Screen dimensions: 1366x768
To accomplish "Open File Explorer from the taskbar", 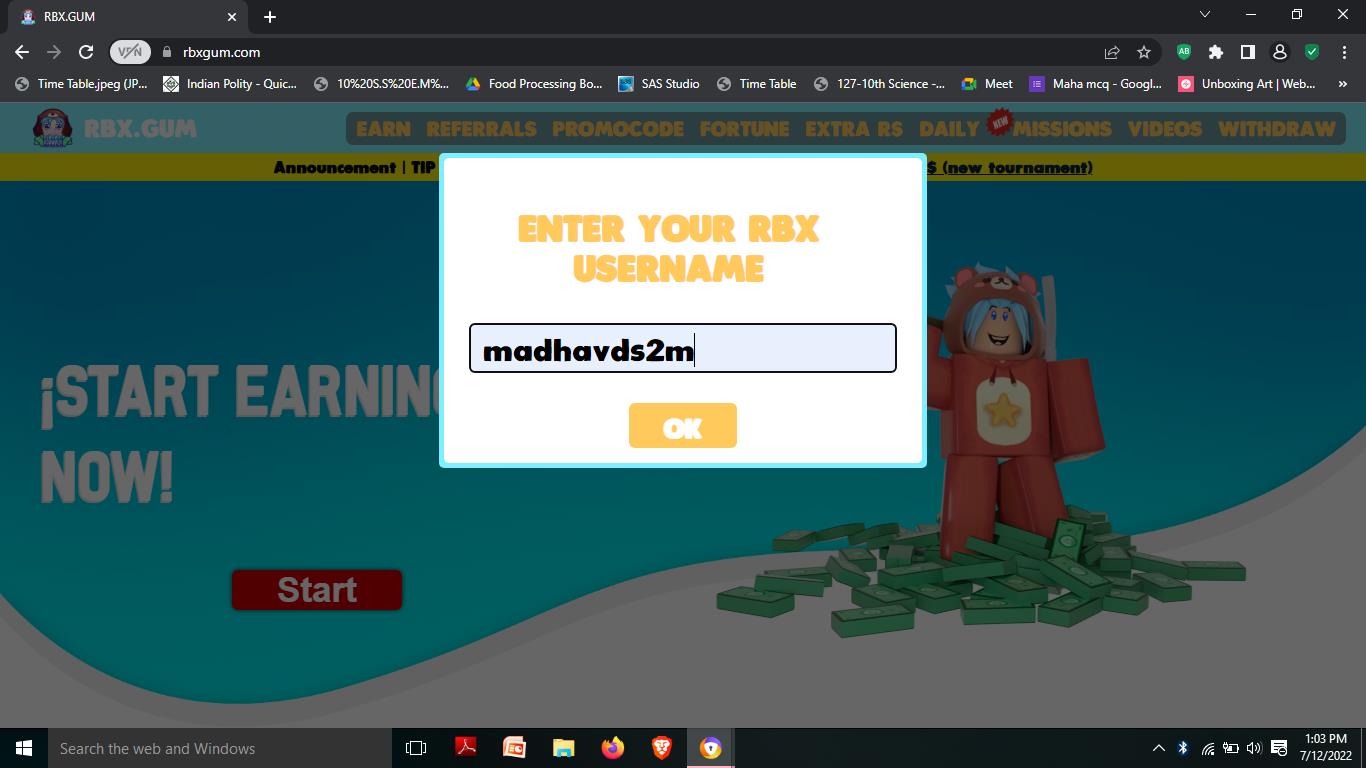I will pyautogui.click(x=564, y=748).
